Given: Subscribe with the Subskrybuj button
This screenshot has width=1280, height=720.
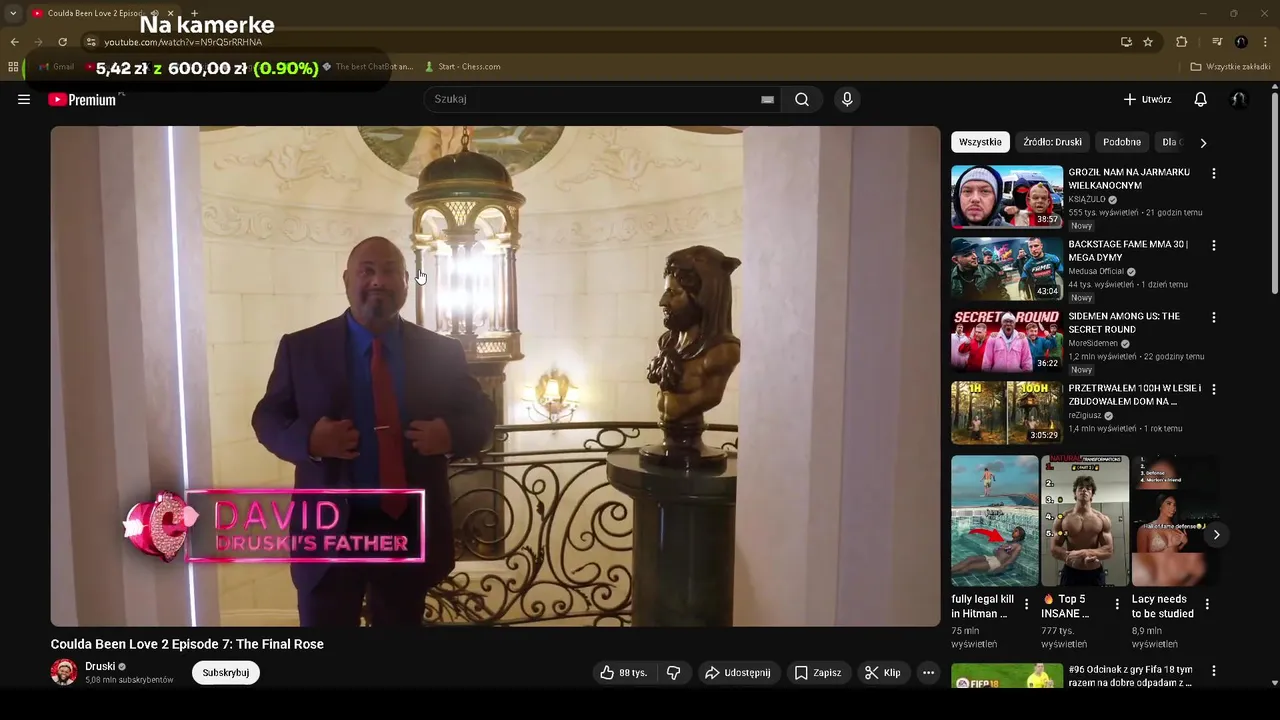Looking at the screenshot, I should click(x=226, y=673).
